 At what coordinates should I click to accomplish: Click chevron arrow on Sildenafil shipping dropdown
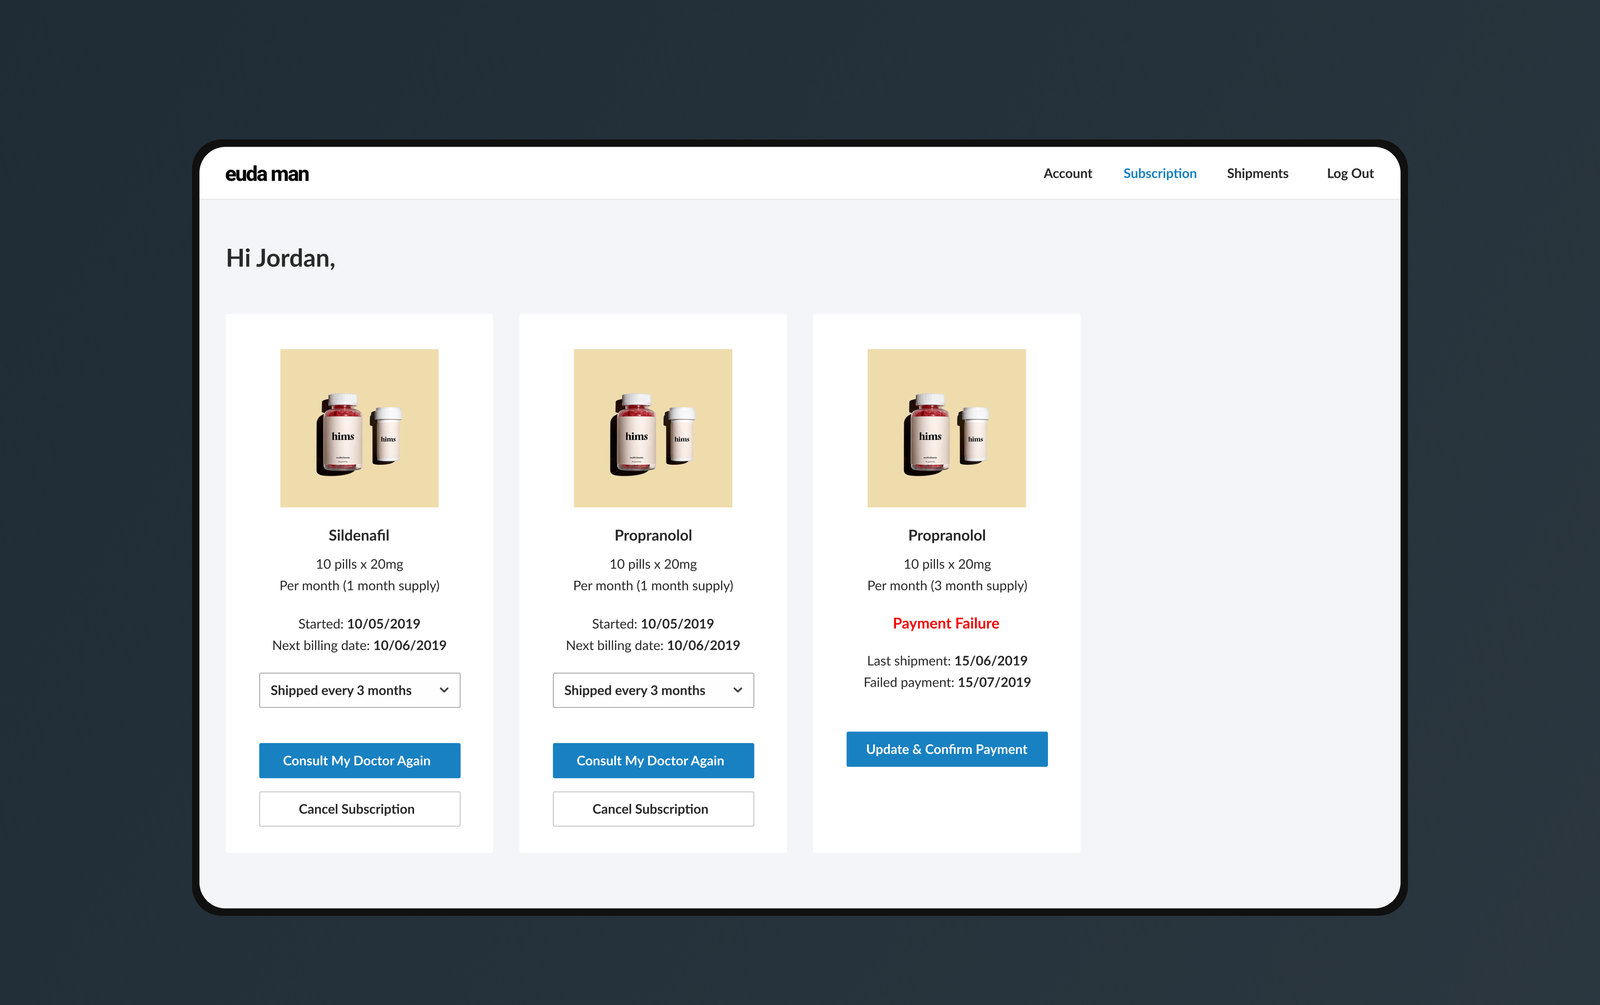pyautogui.click(x=444, y=690)
